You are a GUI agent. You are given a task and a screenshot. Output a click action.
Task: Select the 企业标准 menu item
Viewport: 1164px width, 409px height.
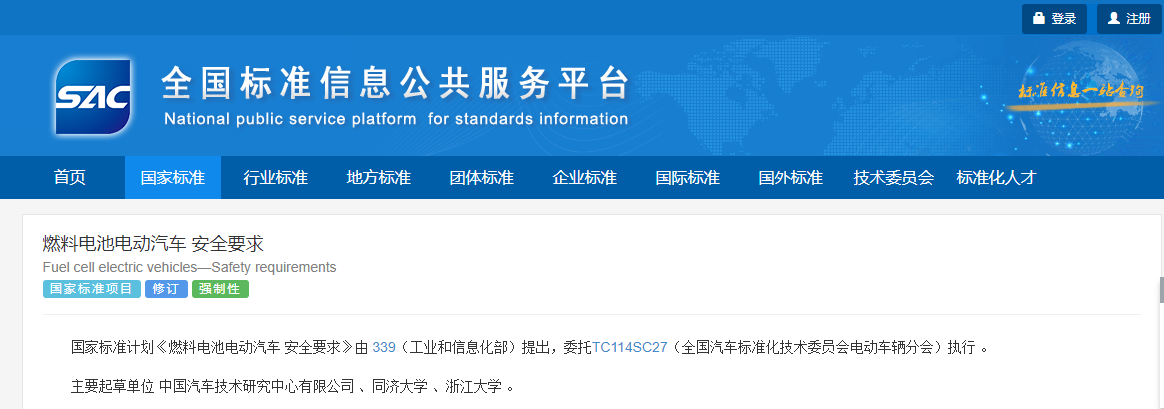[584, 178]
